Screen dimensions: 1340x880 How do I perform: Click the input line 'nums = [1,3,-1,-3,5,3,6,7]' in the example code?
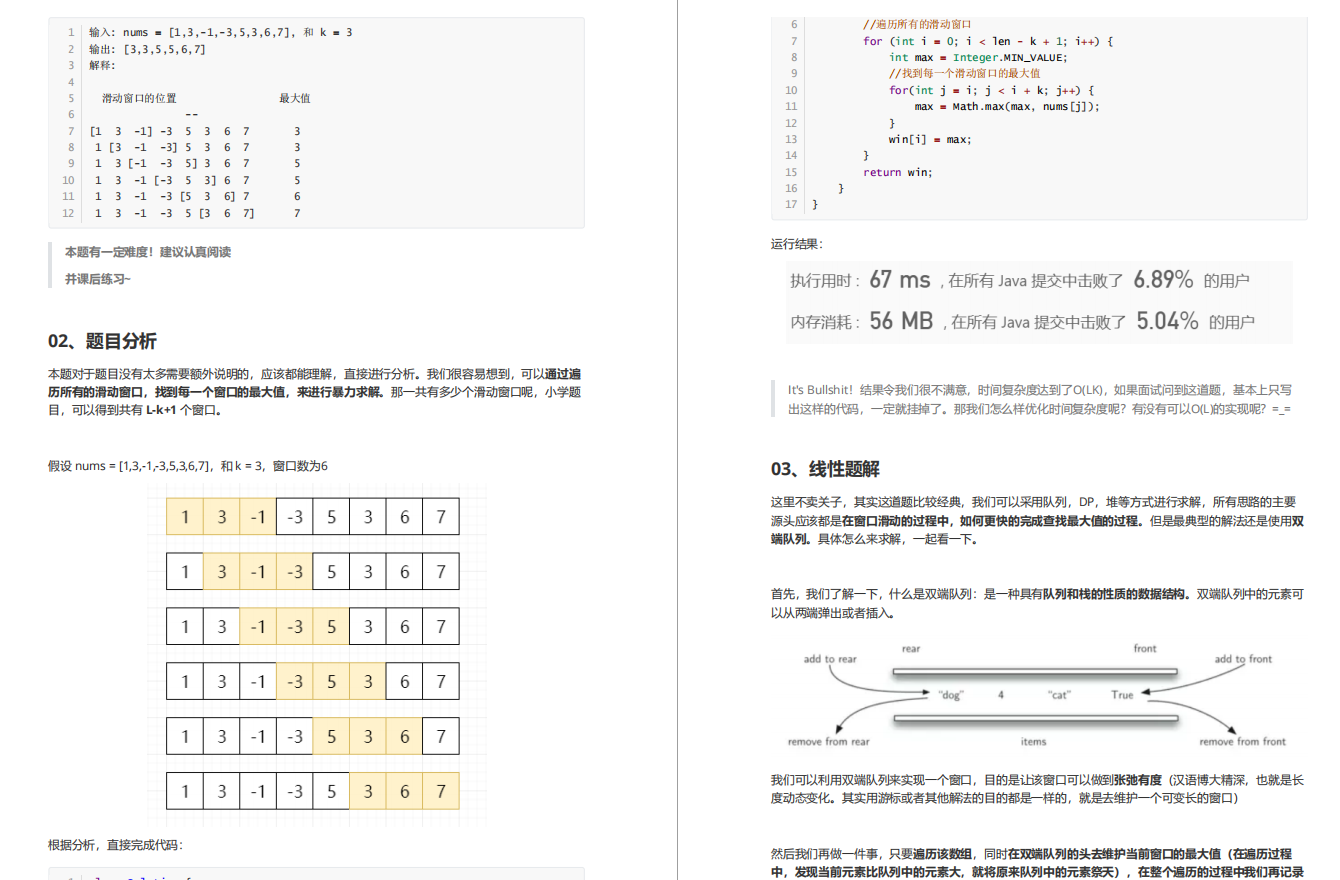(220, 33)
